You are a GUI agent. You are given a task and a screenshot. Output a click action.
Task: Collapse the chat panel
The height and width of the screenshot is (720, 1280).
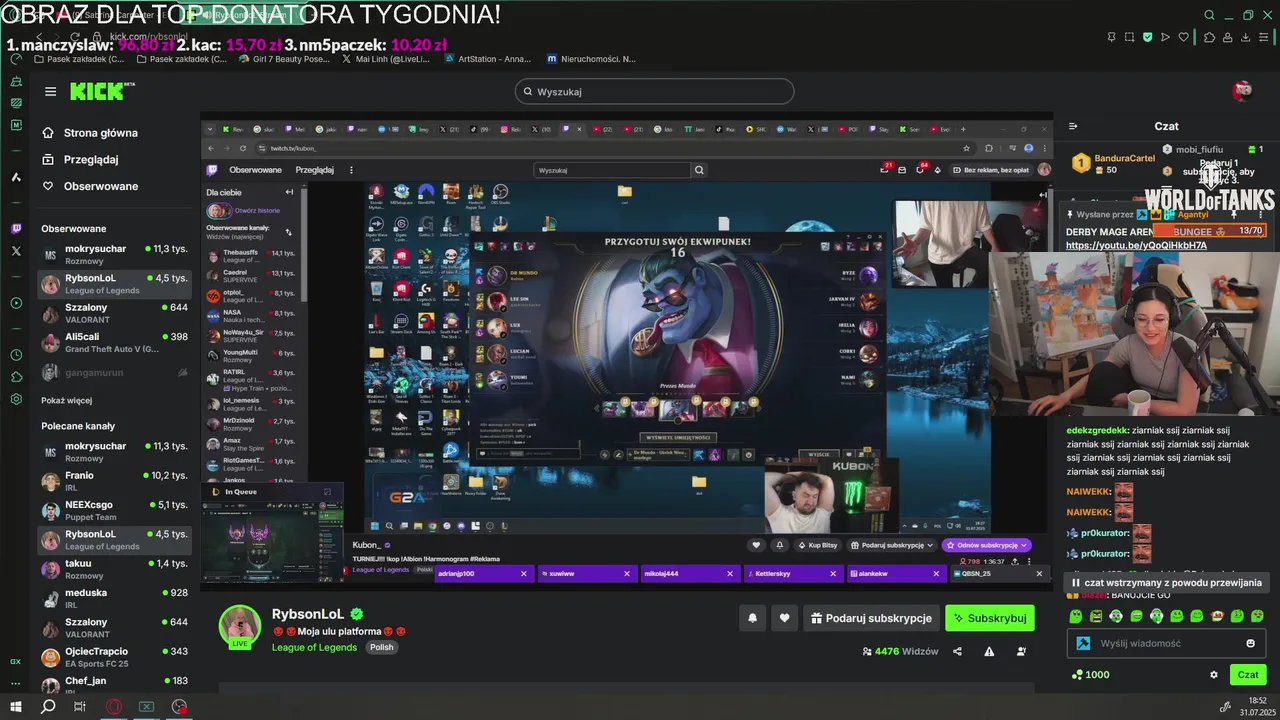(1073, 126)
